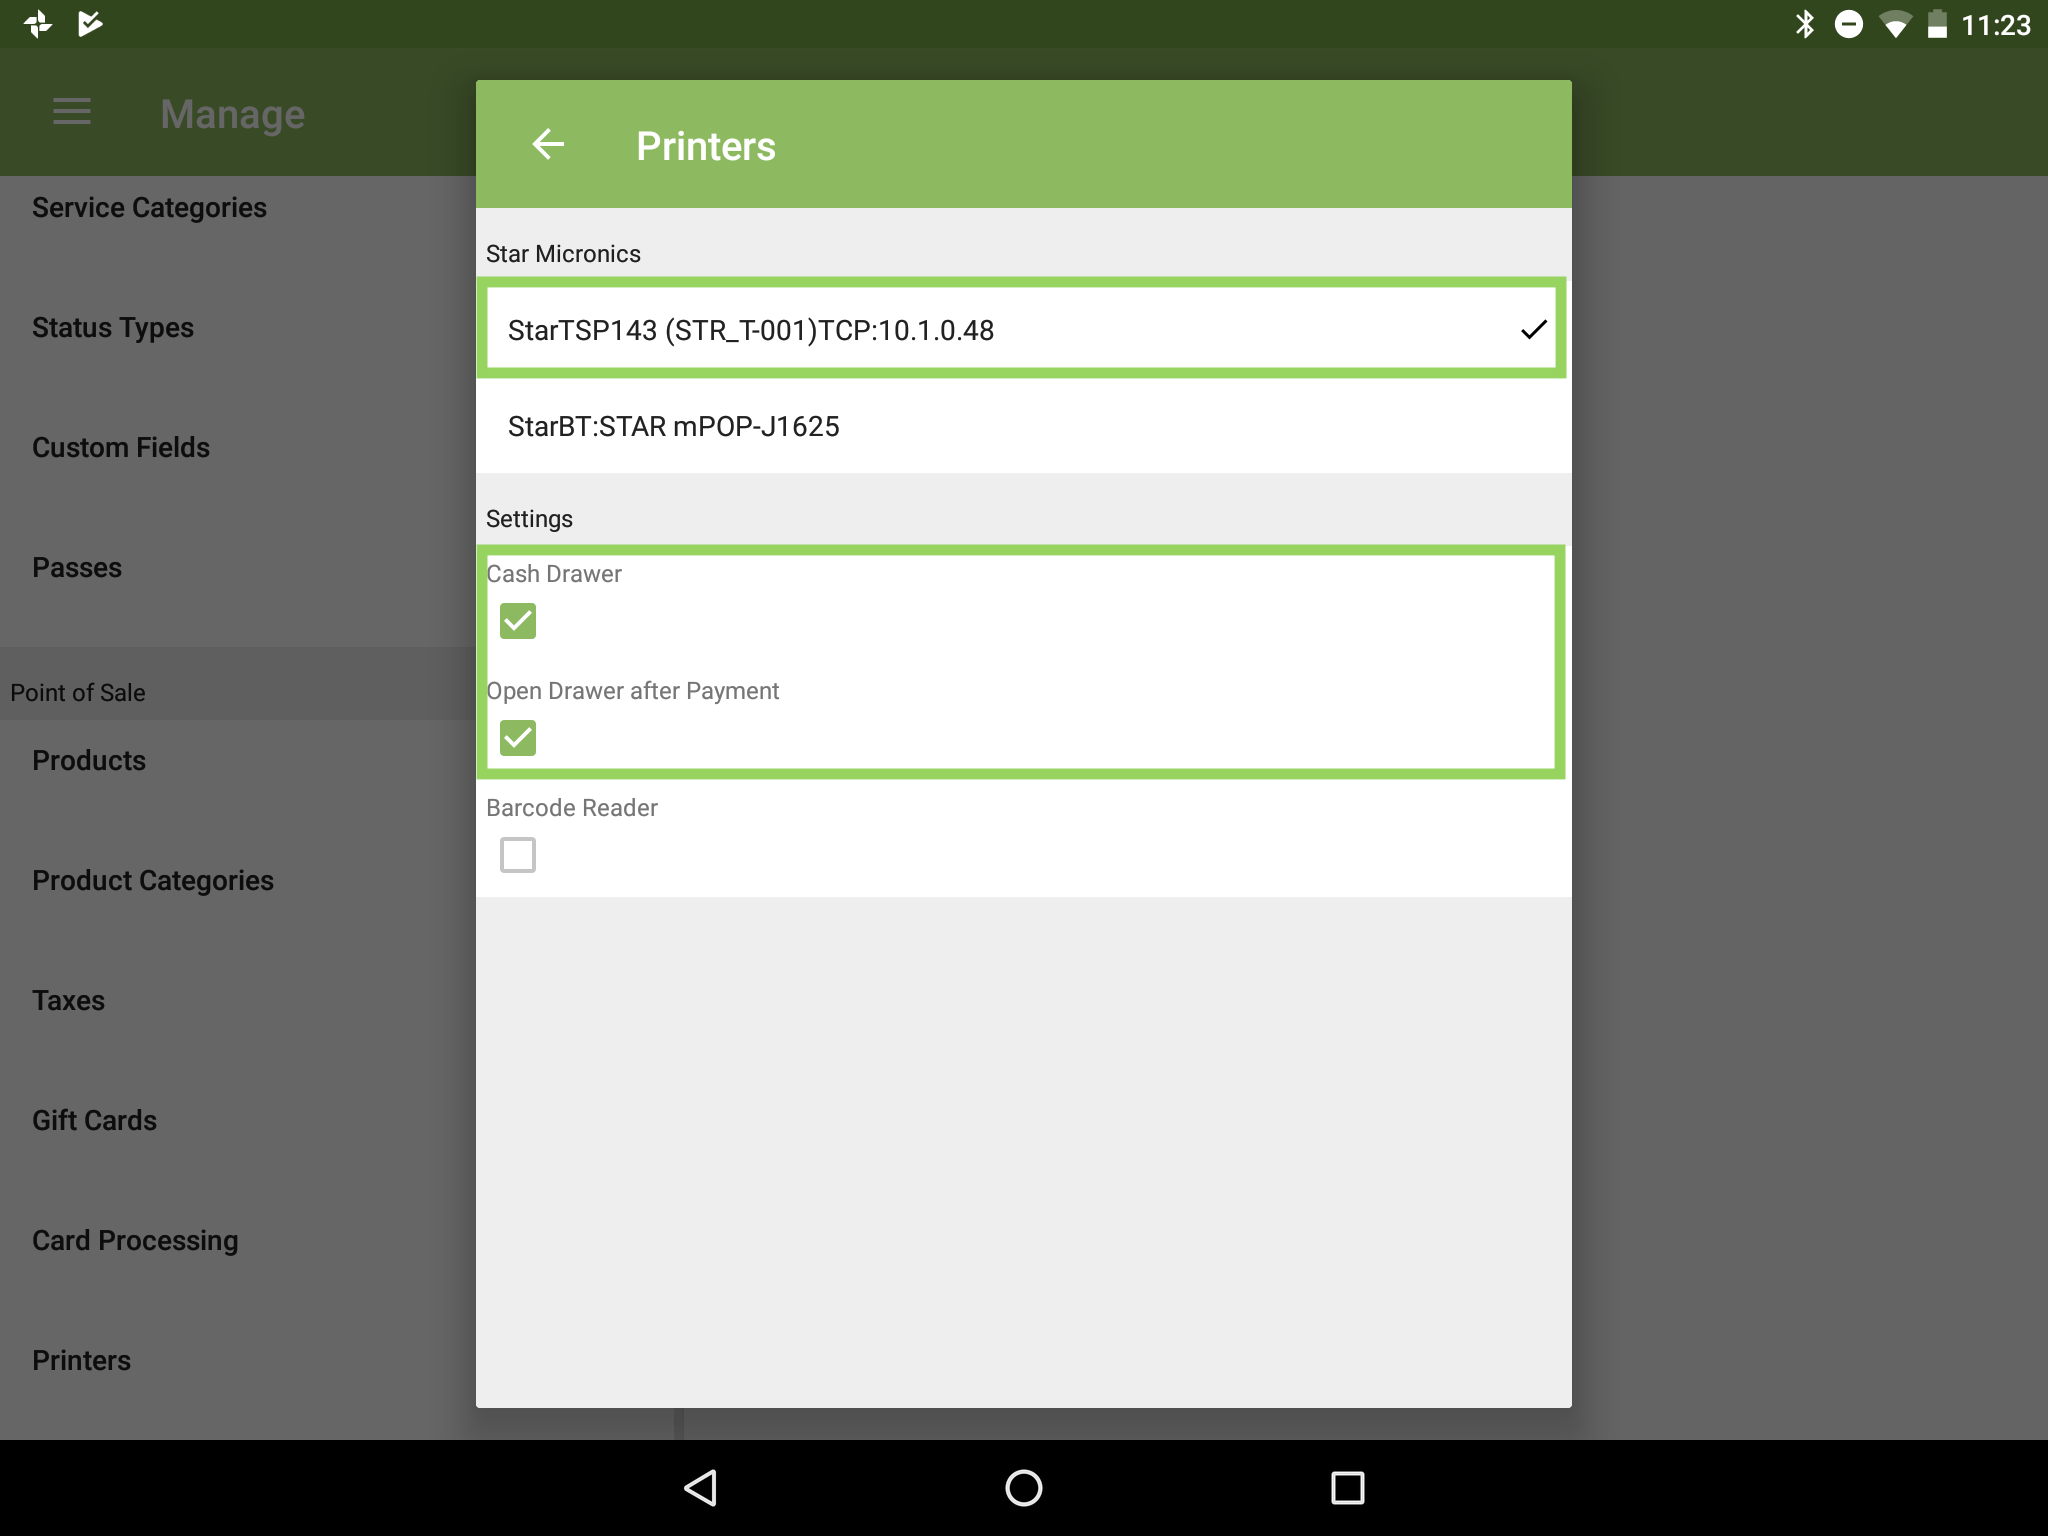Open Taxes in Point of Sale

point(68,1001)
